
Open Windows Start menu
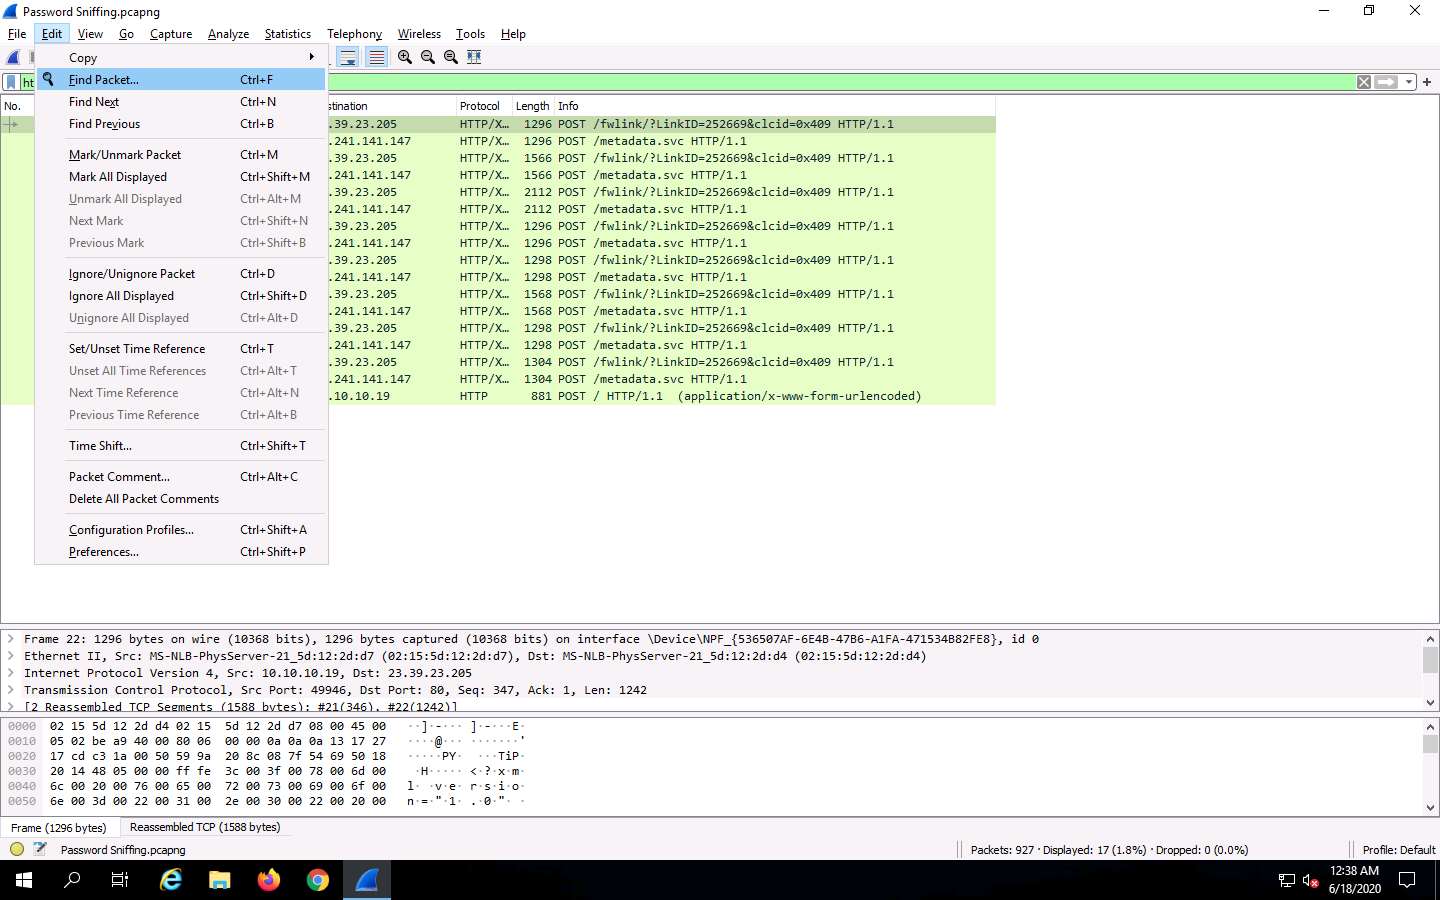[x=24, y=880]
